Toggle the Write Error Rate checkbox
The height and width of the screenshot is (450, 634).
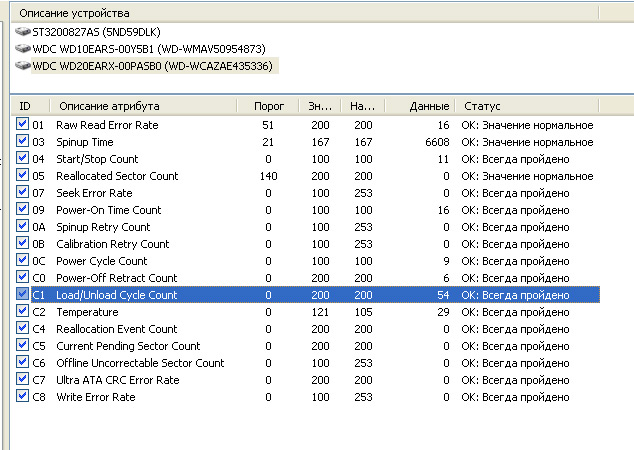coord(22,395)
